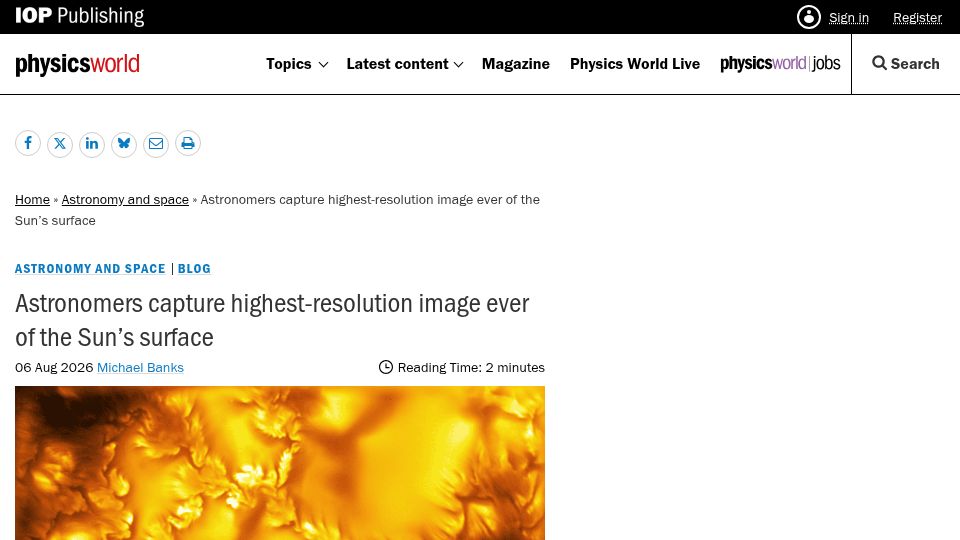
Task: Share article by email icon
Action: [x=156, y=143]
